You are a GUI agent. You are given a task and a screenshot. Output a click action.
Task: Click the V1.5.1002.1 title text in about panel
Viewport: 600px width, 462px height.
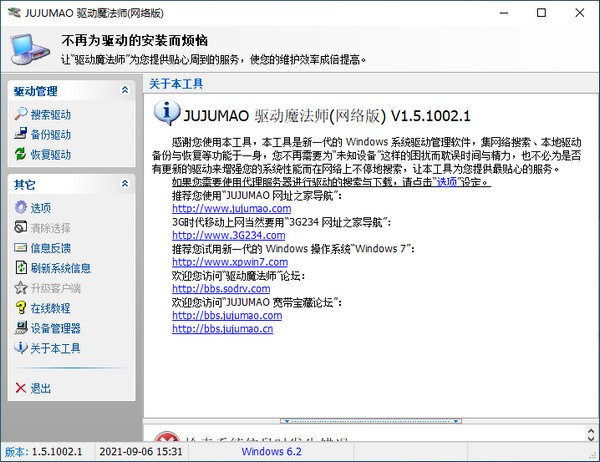coord(430,116)
